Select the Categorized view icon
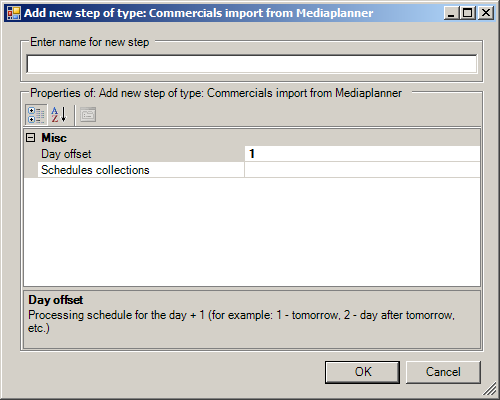This screenshot has width=500, height=400. tap(36, 115)
